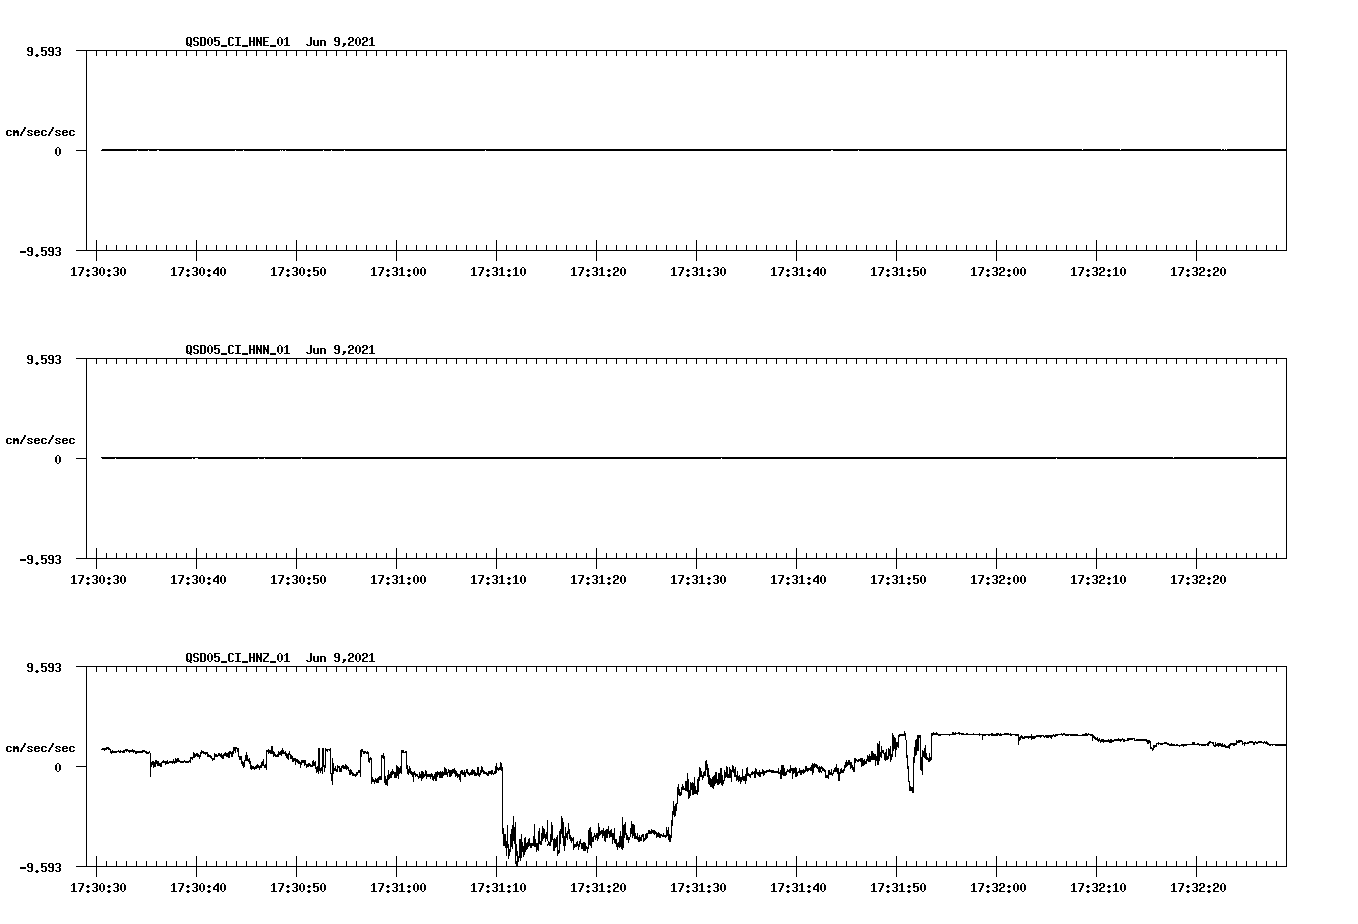The width and height of the screenshot is (1358, 924).
Task: Click the HNZ plot upper limit 9.593
Action: coord(44,667)
